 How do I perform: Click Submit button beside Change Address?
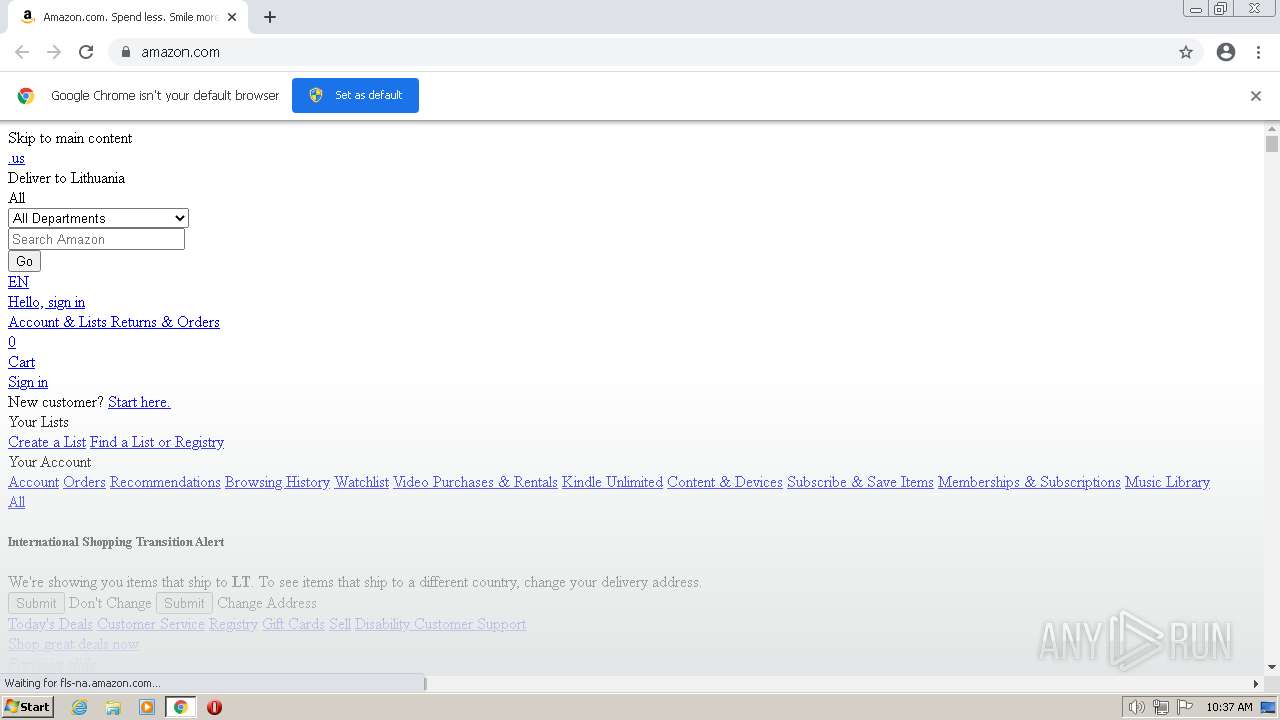tap(184, 603)
